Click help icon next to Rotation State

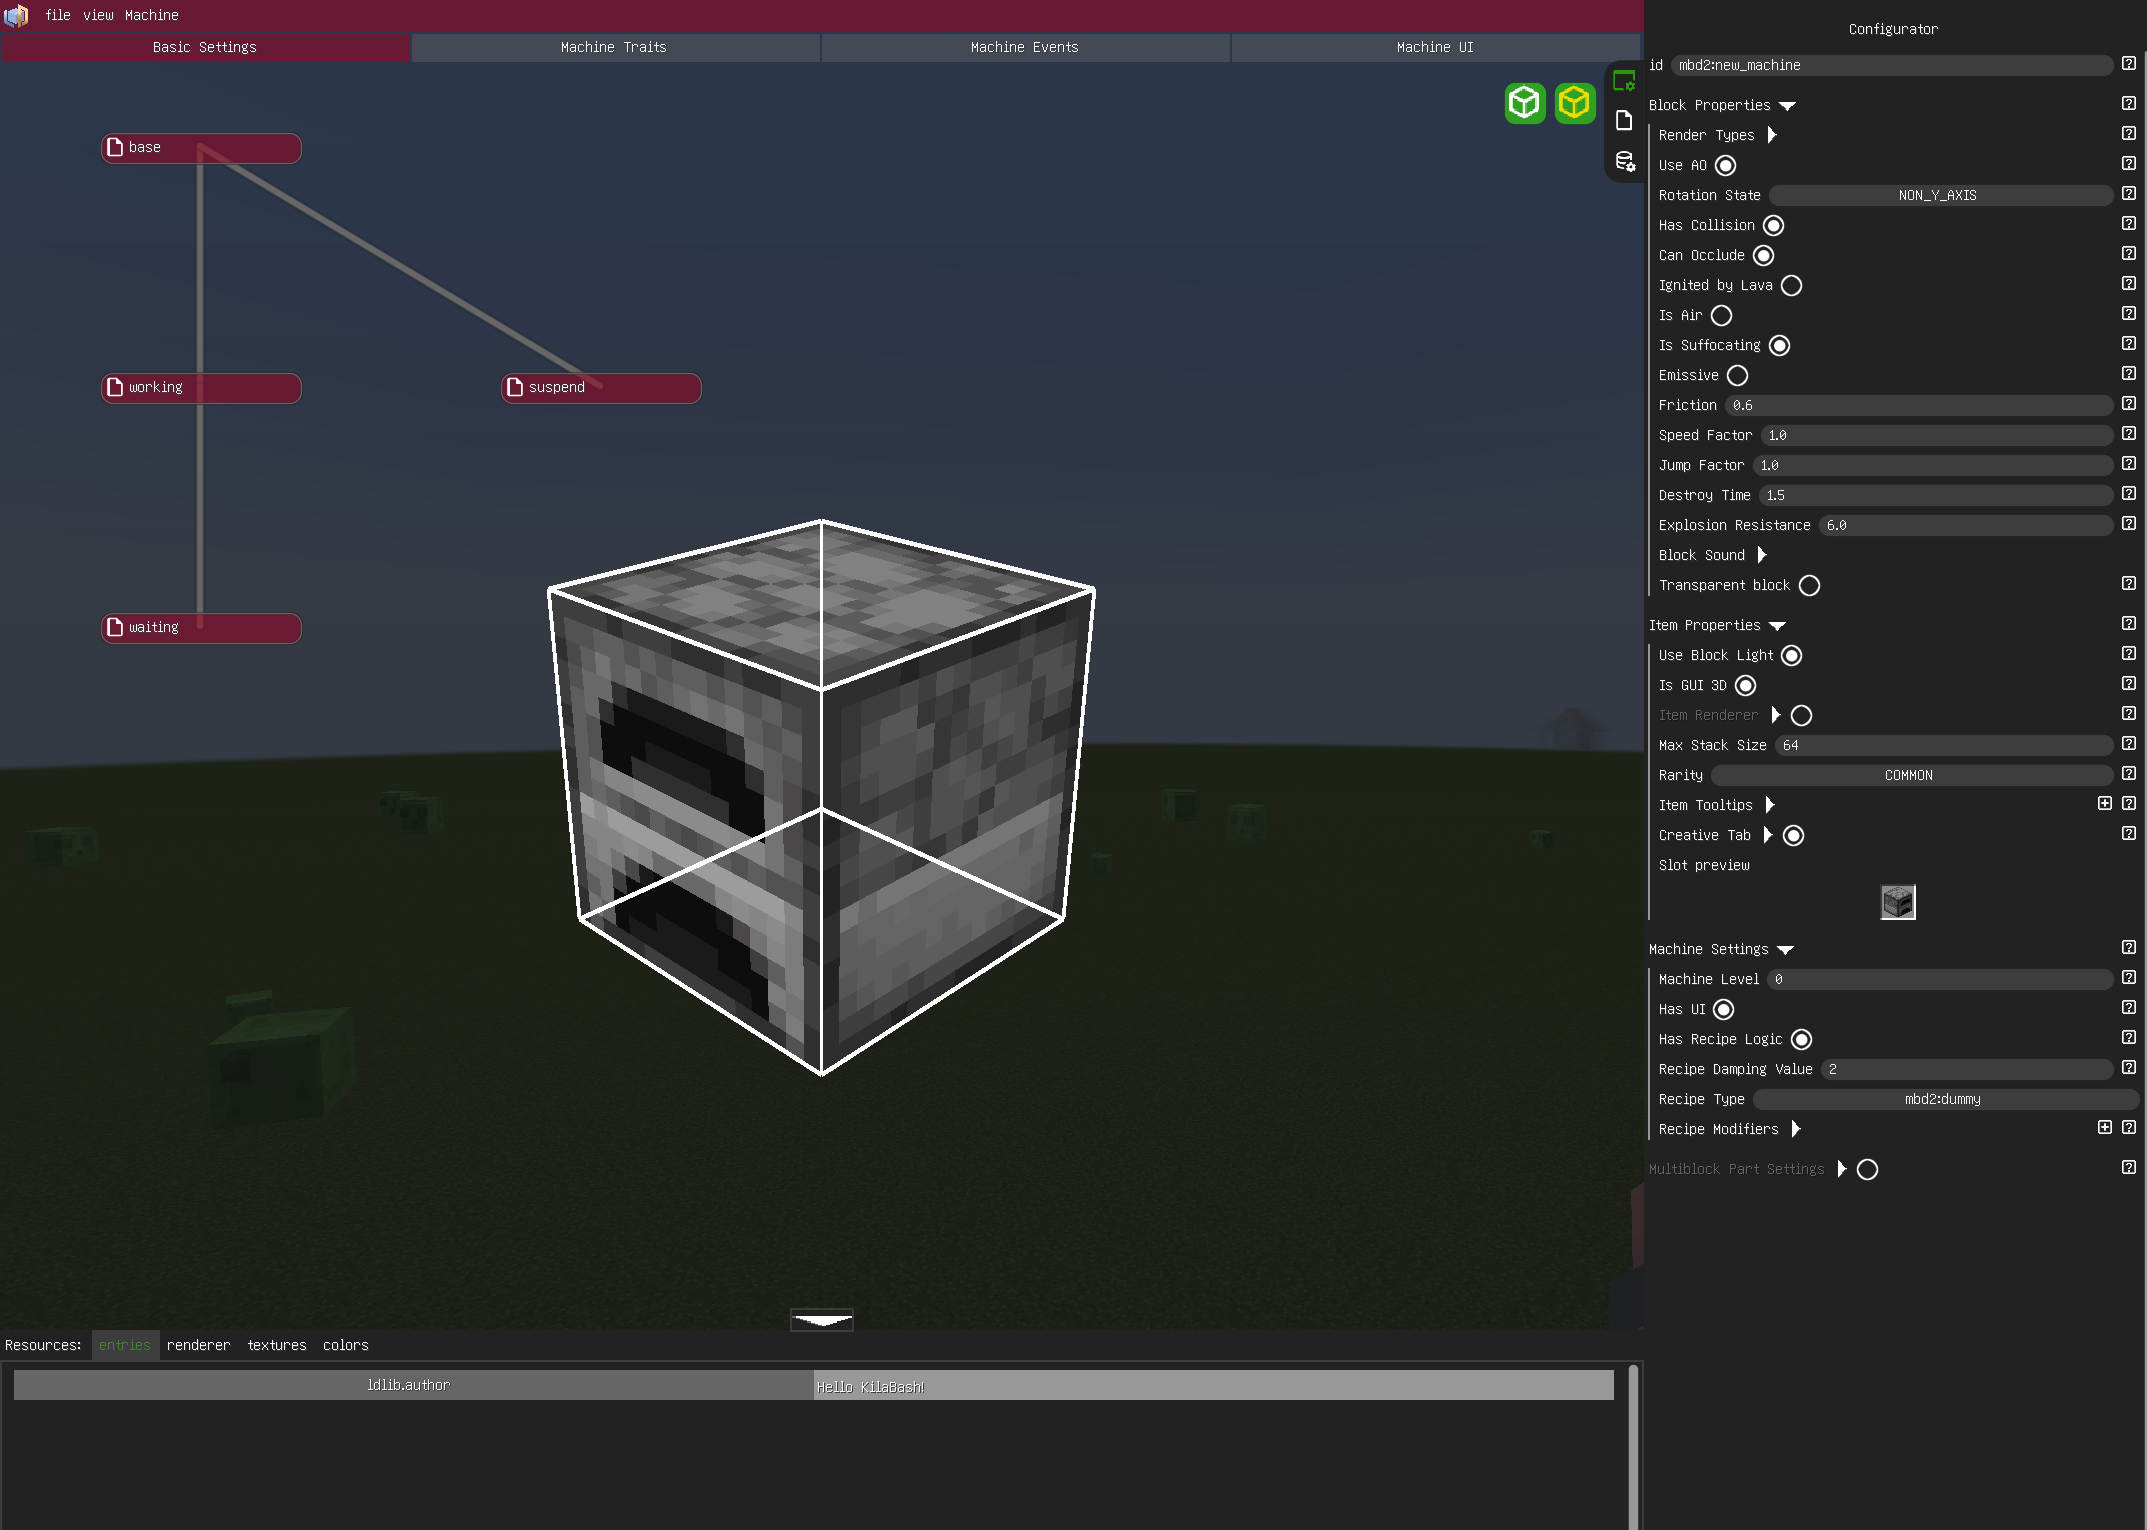coord(2129,194)
